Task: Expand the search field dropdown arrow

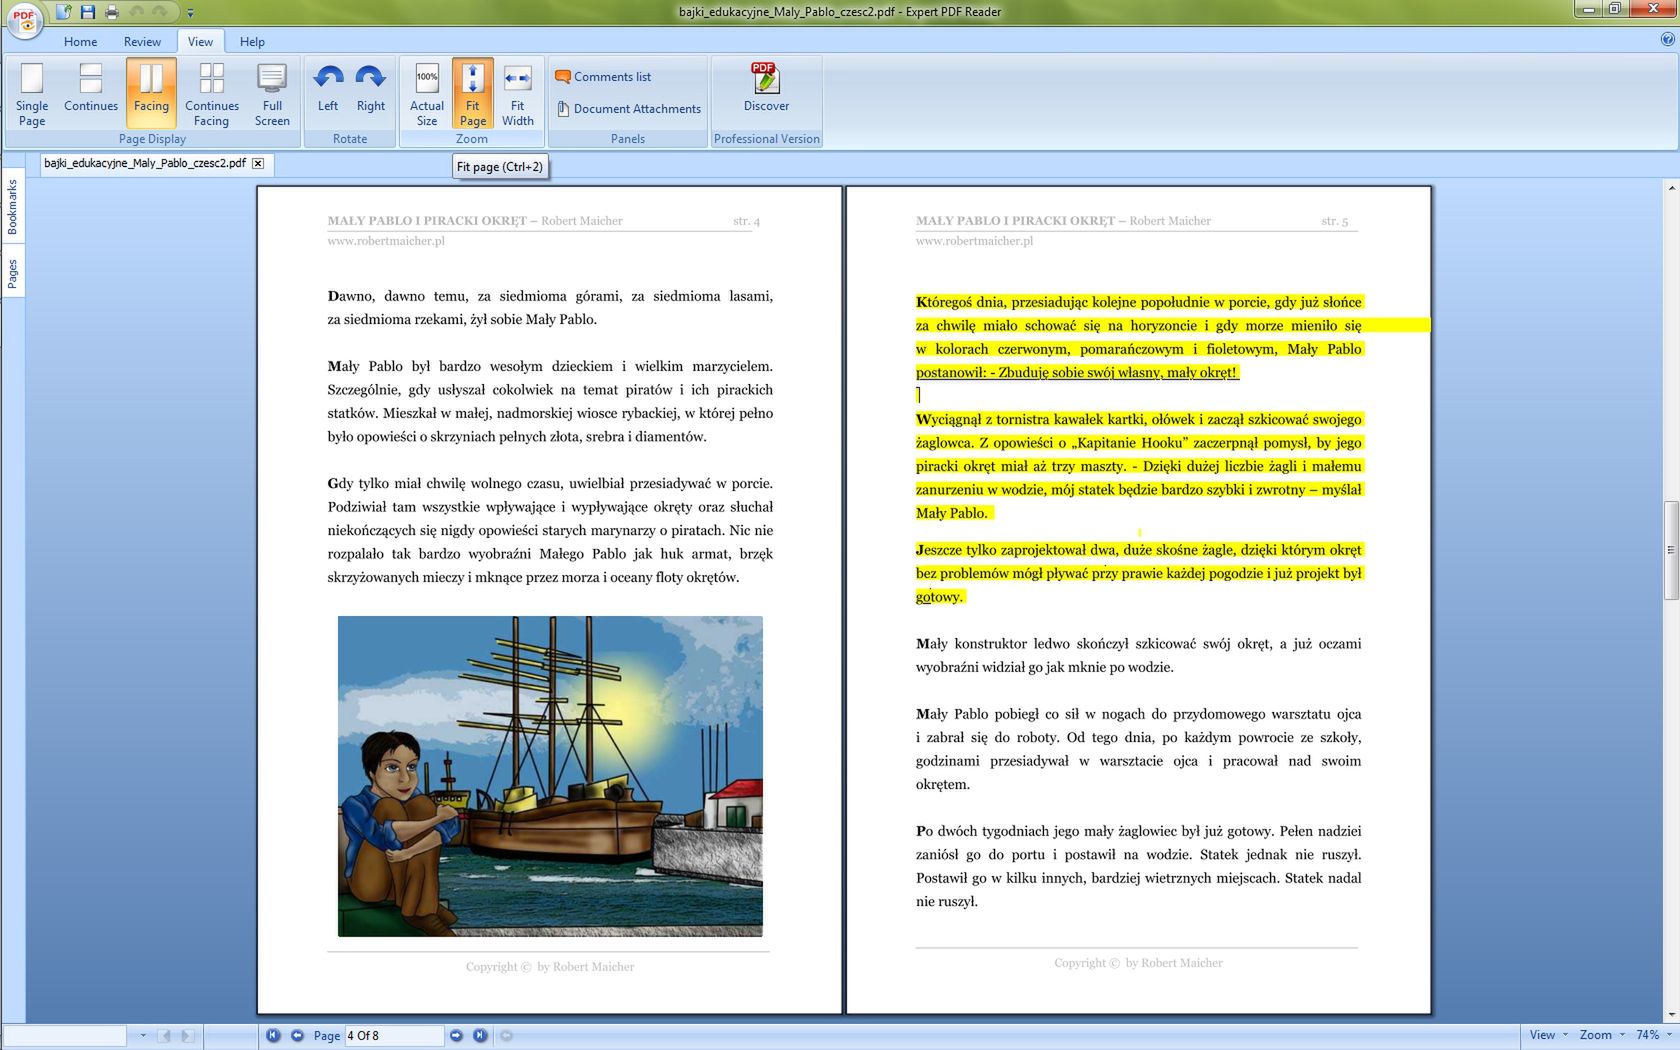Action: 143,1036
